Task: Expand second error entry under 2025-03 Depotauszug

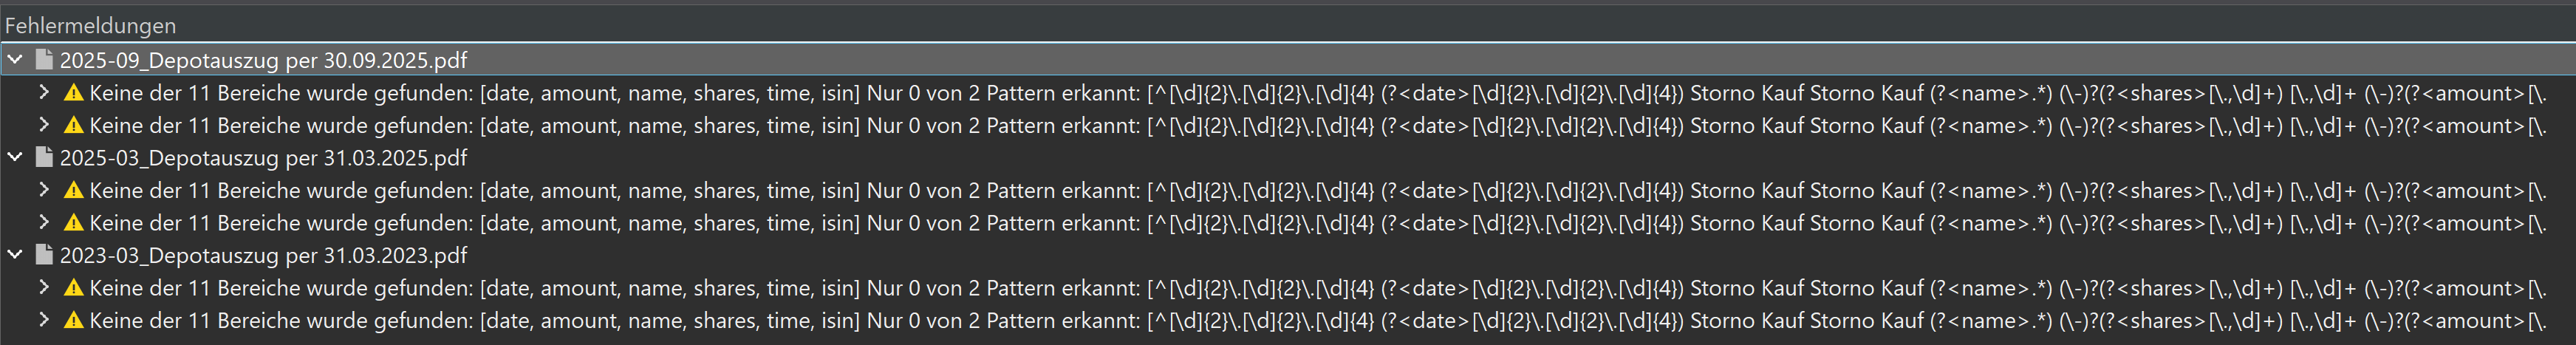Action: [x=44, y=223]
